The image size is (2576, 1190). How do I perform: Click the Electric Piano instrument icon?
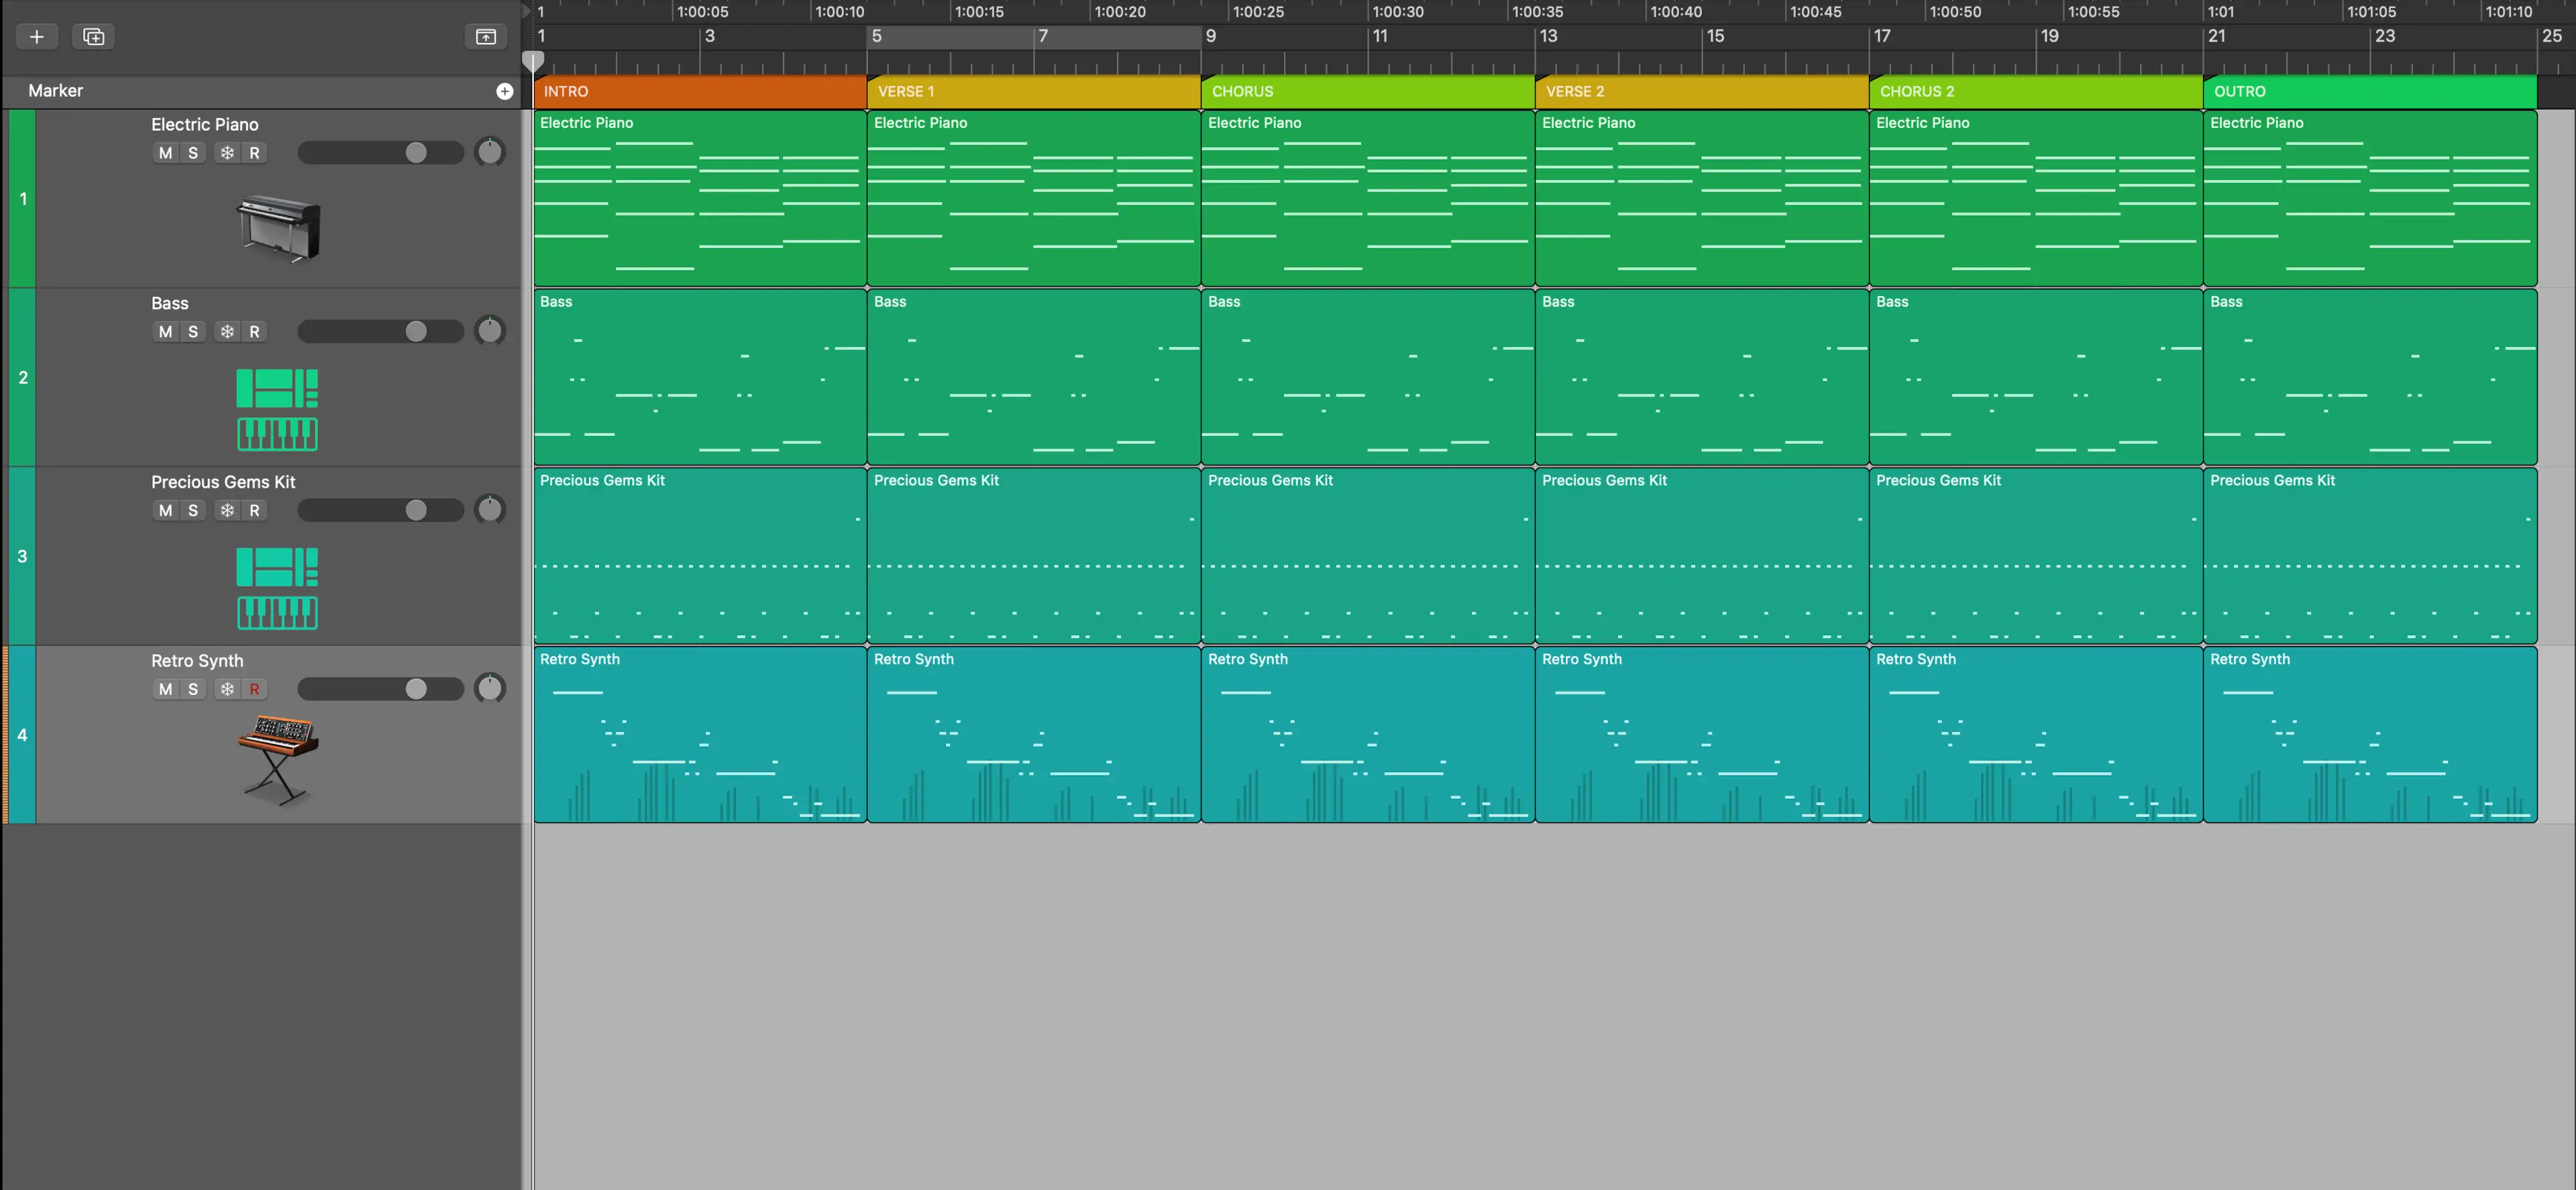pos(278,228)
